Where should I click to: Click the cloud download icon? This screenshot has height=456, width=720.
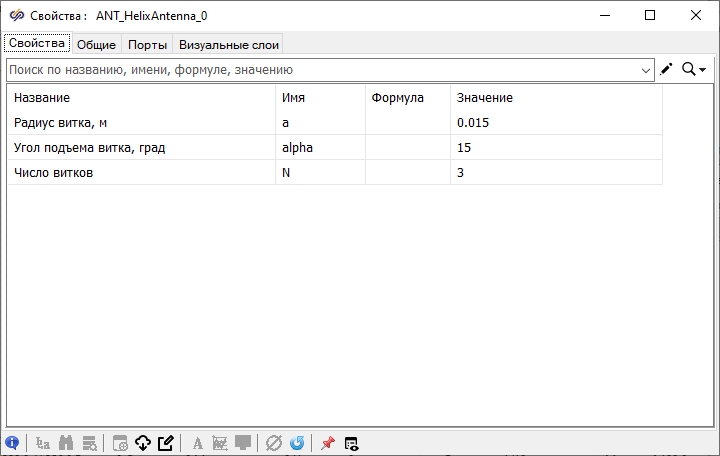point(142,443)
